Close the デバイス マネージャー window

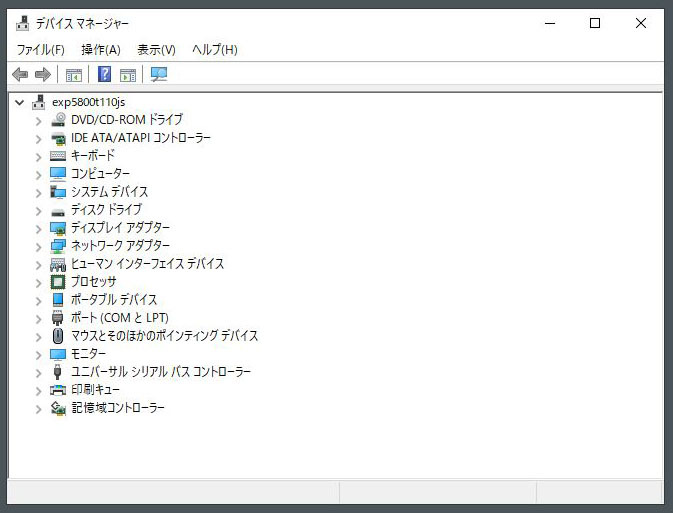click(x=640, y=23)
